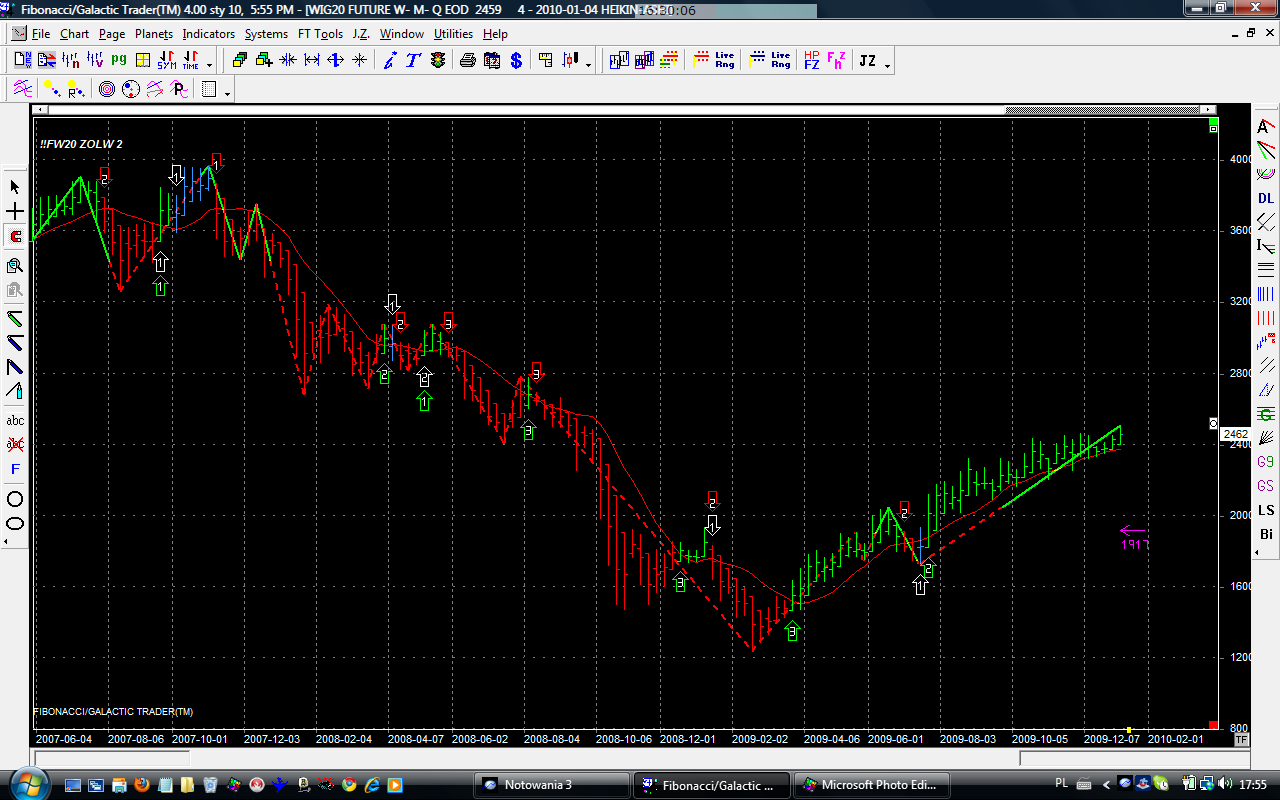Open the FT Tools menu

click(320, 34)
